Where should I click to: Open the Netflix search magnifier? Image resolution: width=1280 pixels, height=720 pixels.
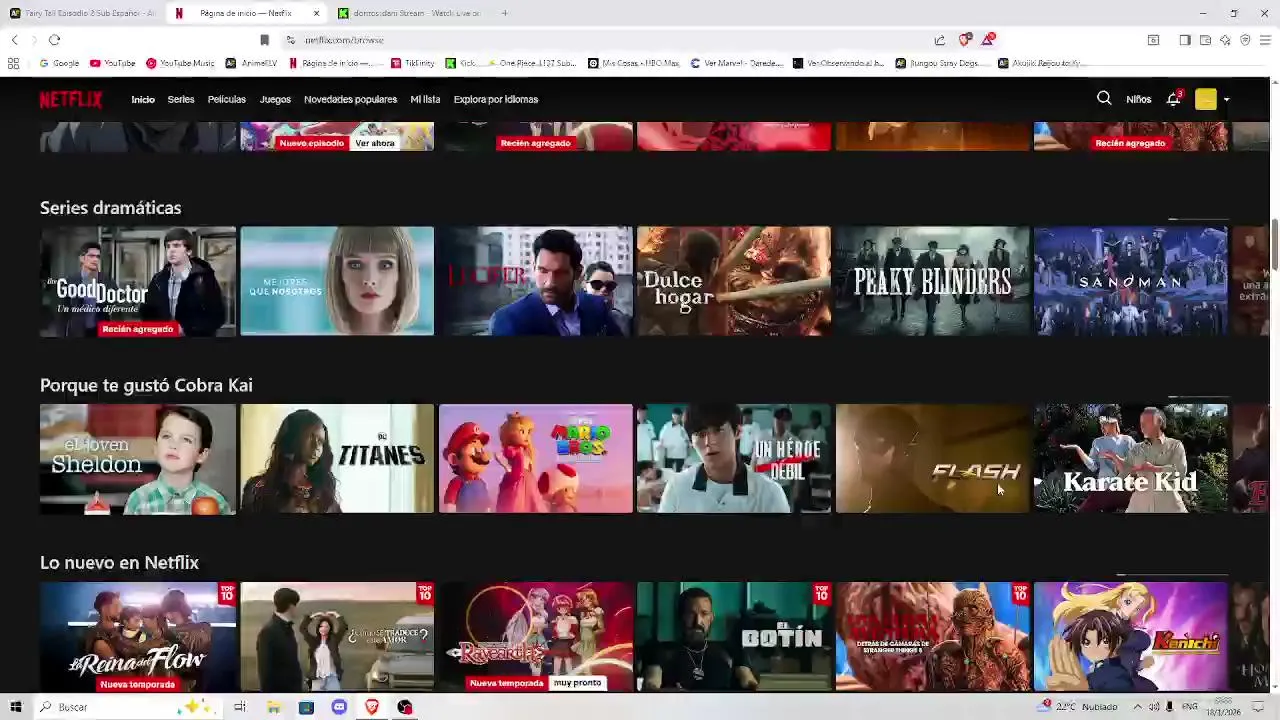coord(1104,99)
